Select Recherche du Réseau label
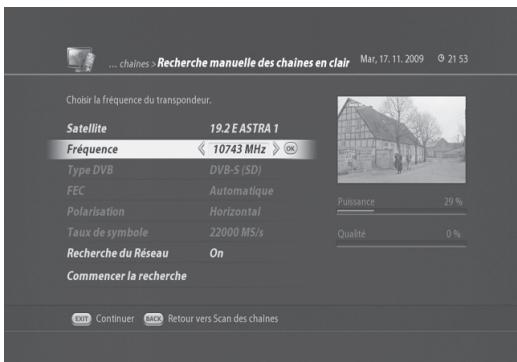This screenshot has width=517, height=362. pos(117,253)
